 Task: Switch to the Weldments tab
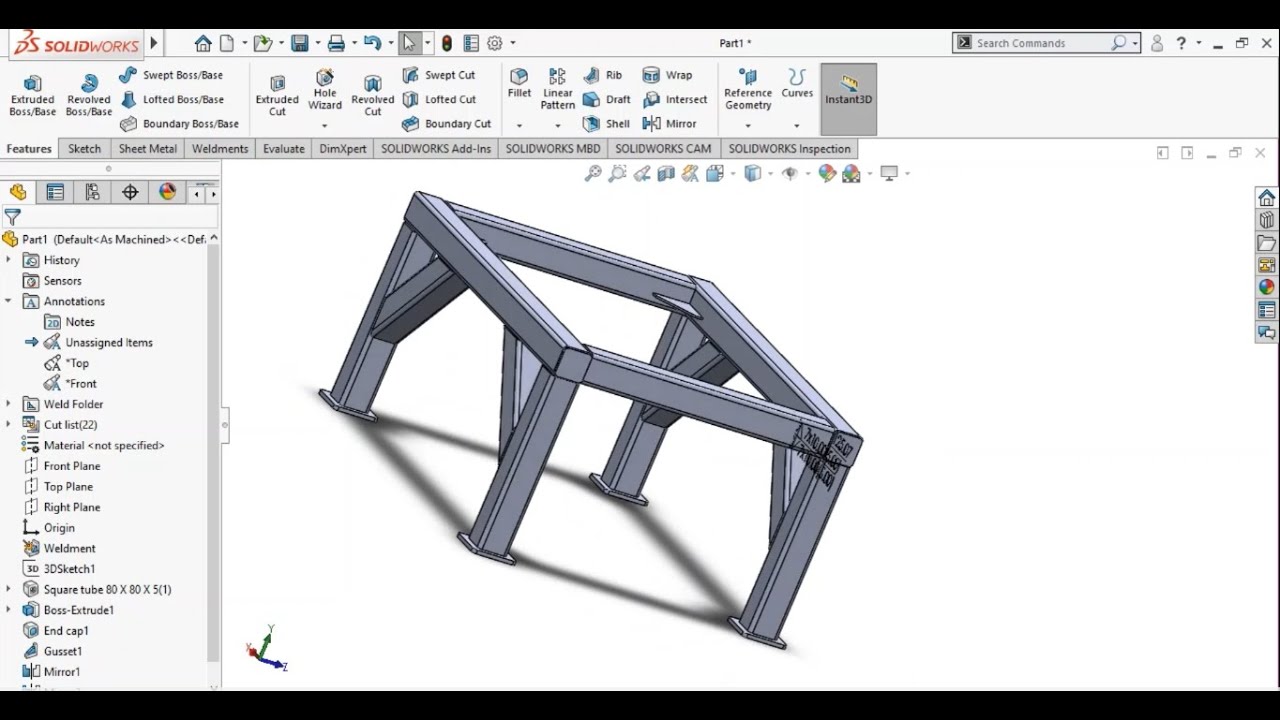(220, 149)
